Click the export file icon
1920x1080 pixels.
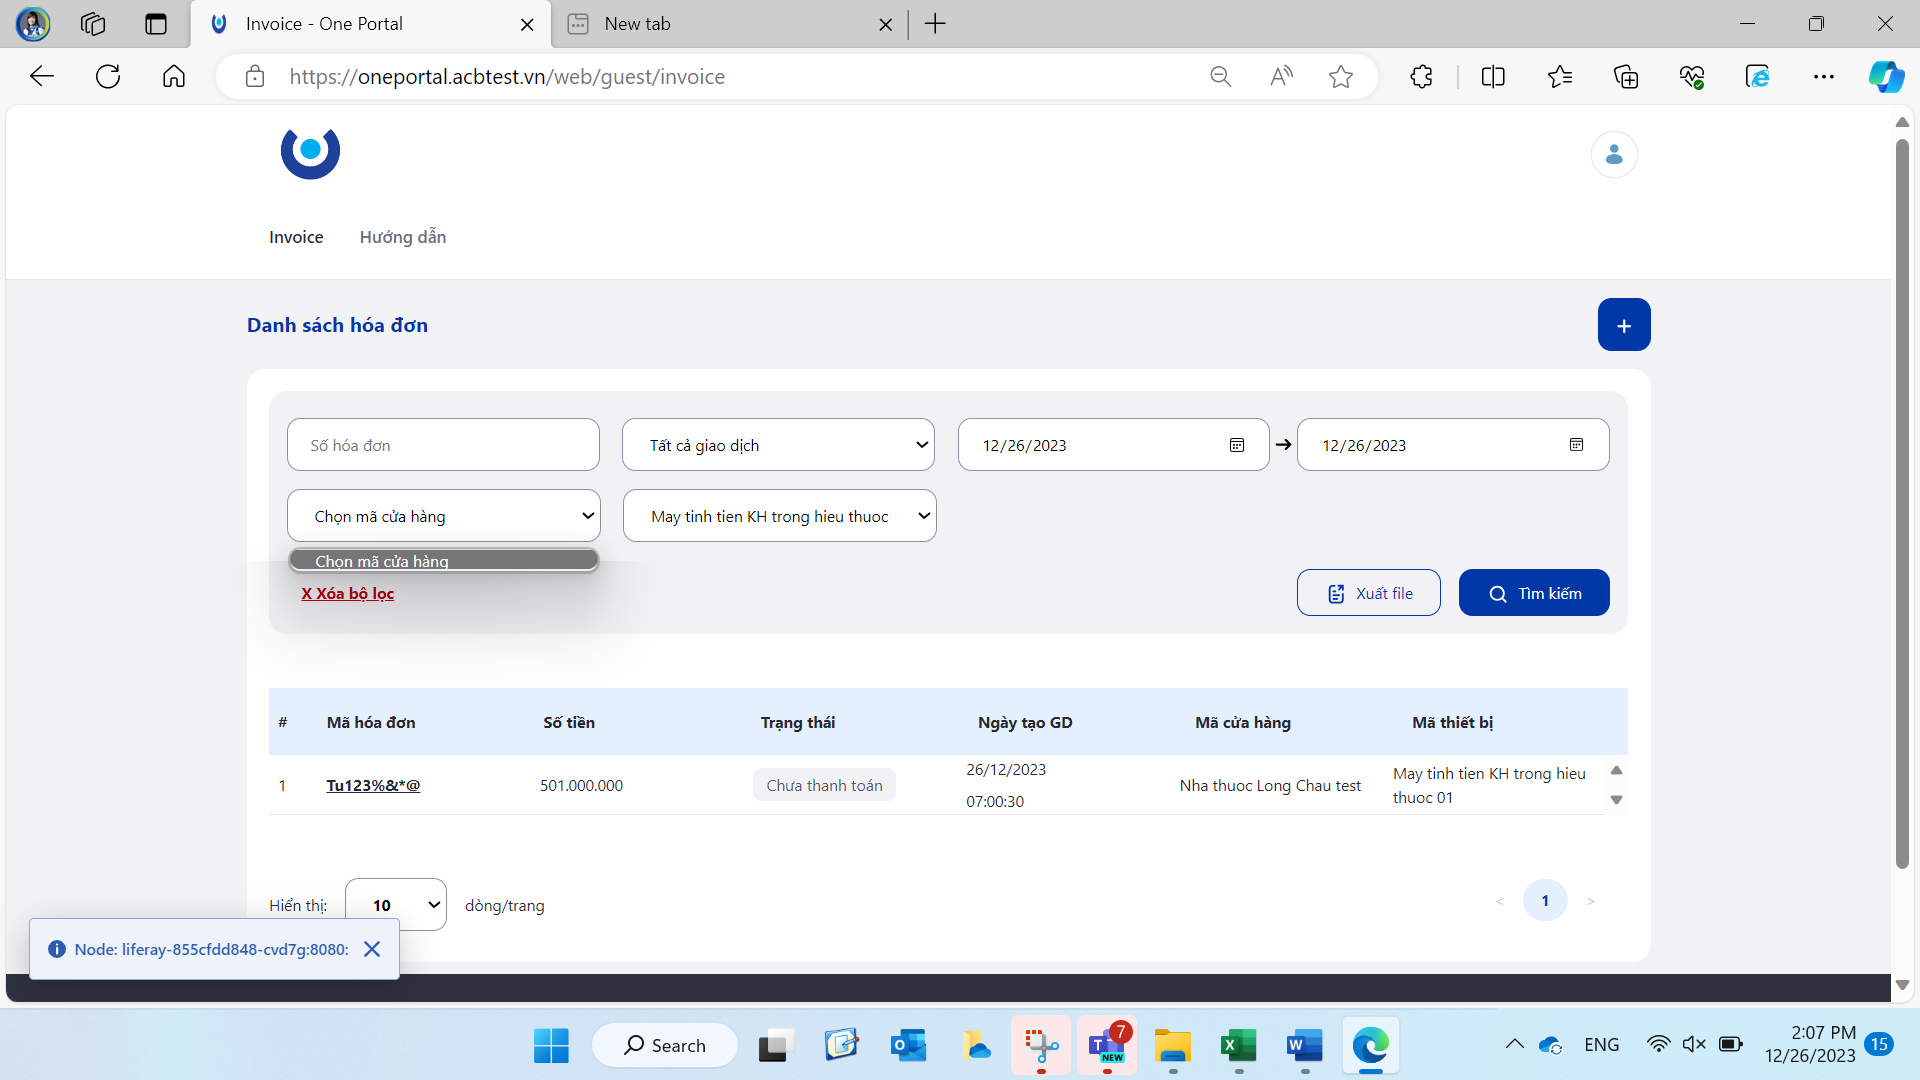pos(1336,592)
